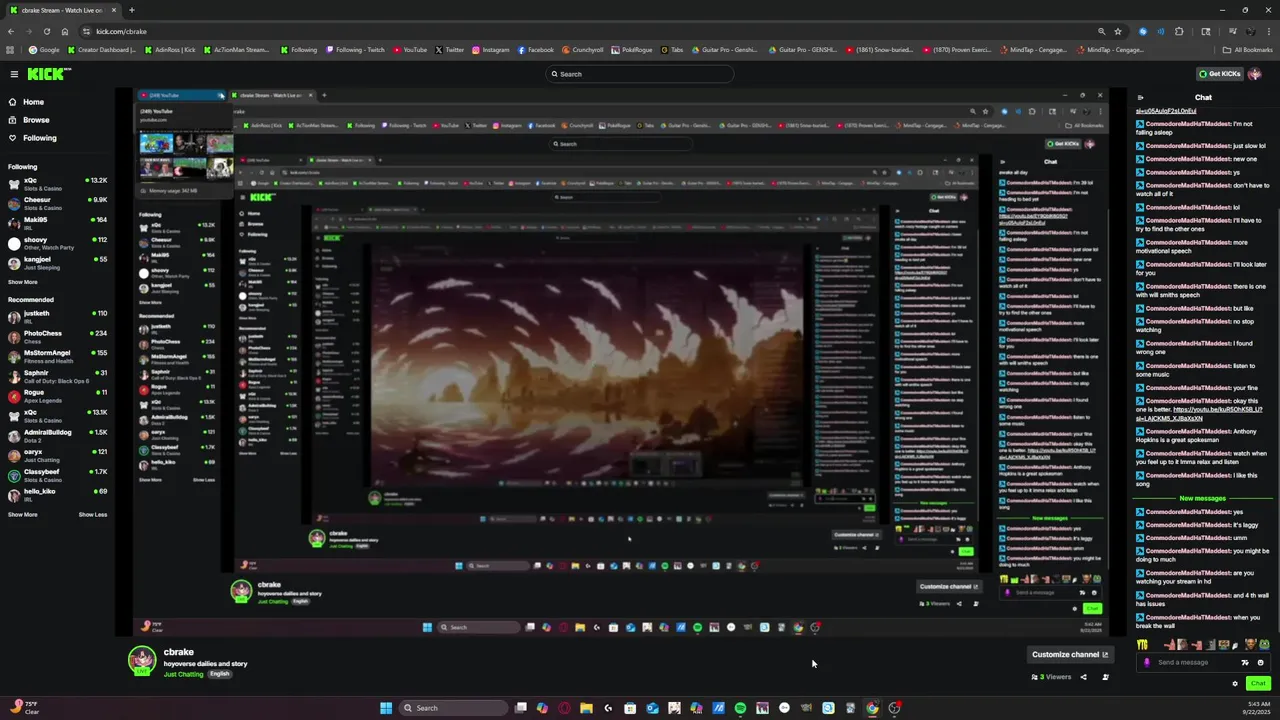Open File Explorer from taskbar
The width and height of the screenshot is (1280, 720).
point(586,708)
